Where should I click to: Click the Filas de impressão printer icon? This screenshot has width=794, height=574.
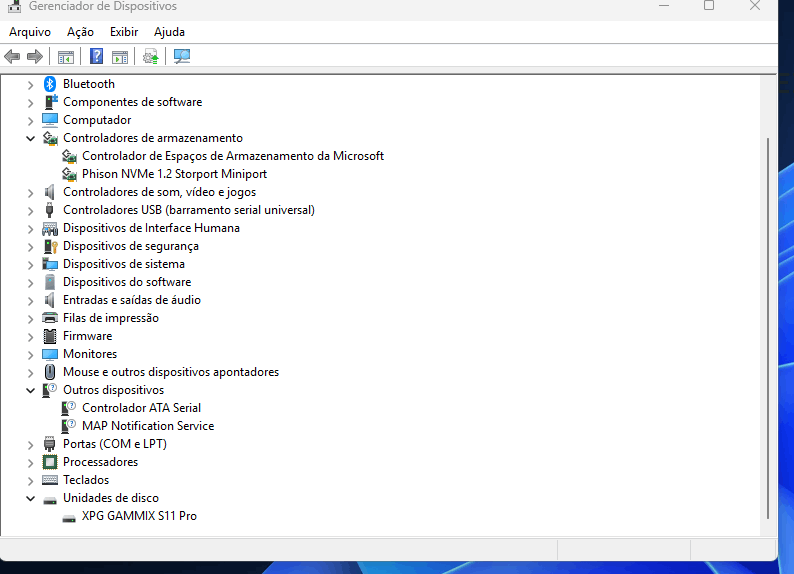(50, 318)
